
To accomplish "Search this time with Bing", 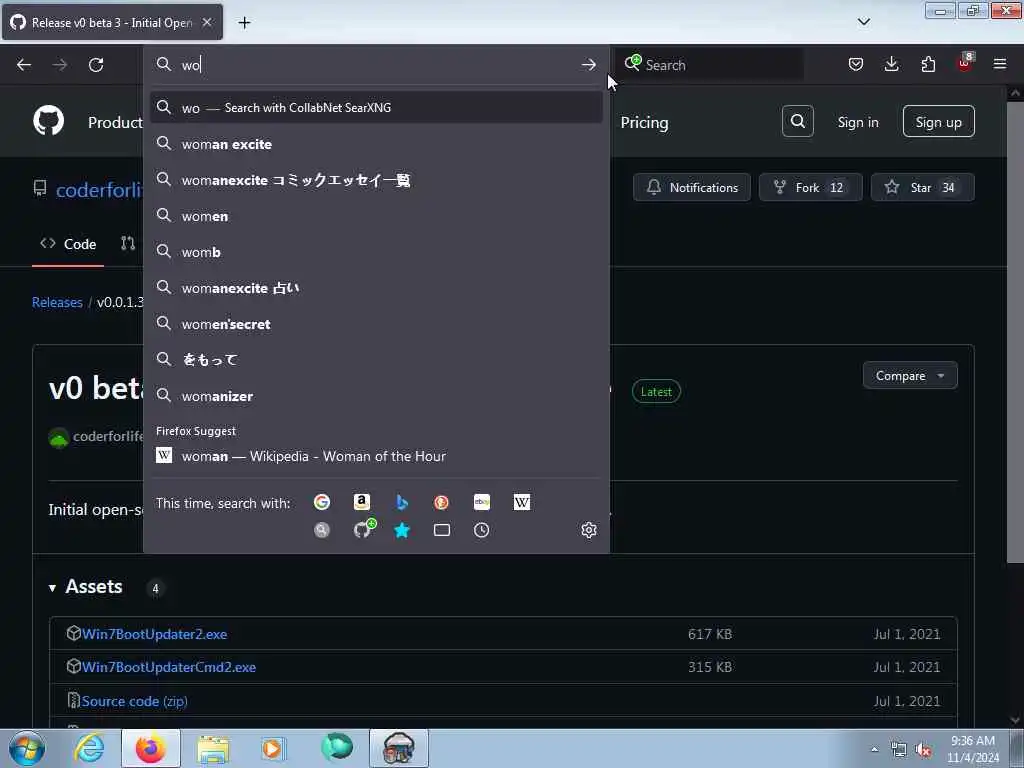I will [x=402, y=502].
